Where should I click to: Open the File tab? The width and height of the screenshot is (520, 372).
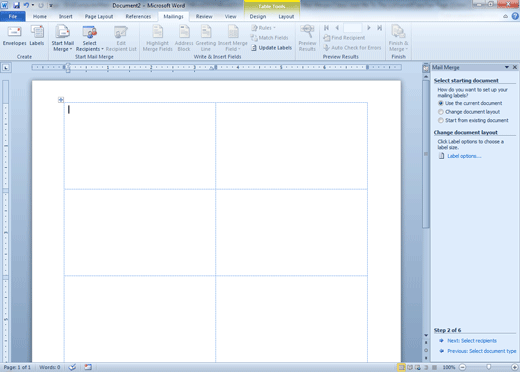pos(13,16)
